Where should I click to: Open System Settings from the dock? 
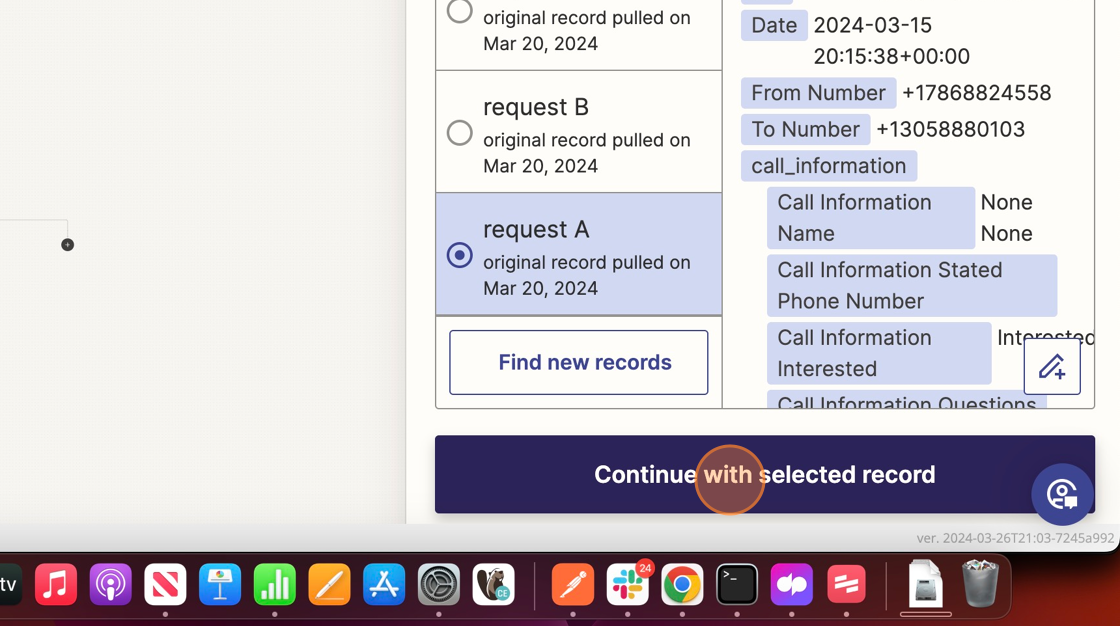(x=438, y=585)
